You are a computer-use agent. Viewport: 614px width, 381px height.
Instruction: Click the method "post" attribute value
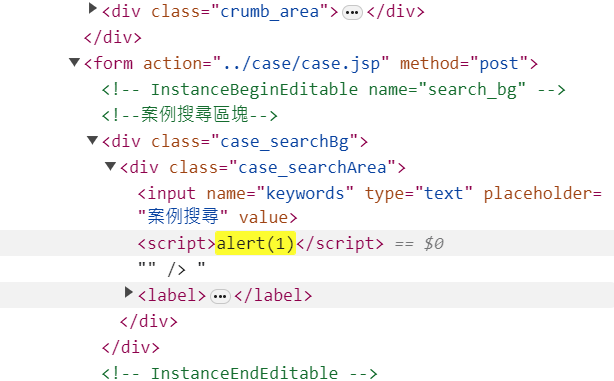click(x=499, y=63)
